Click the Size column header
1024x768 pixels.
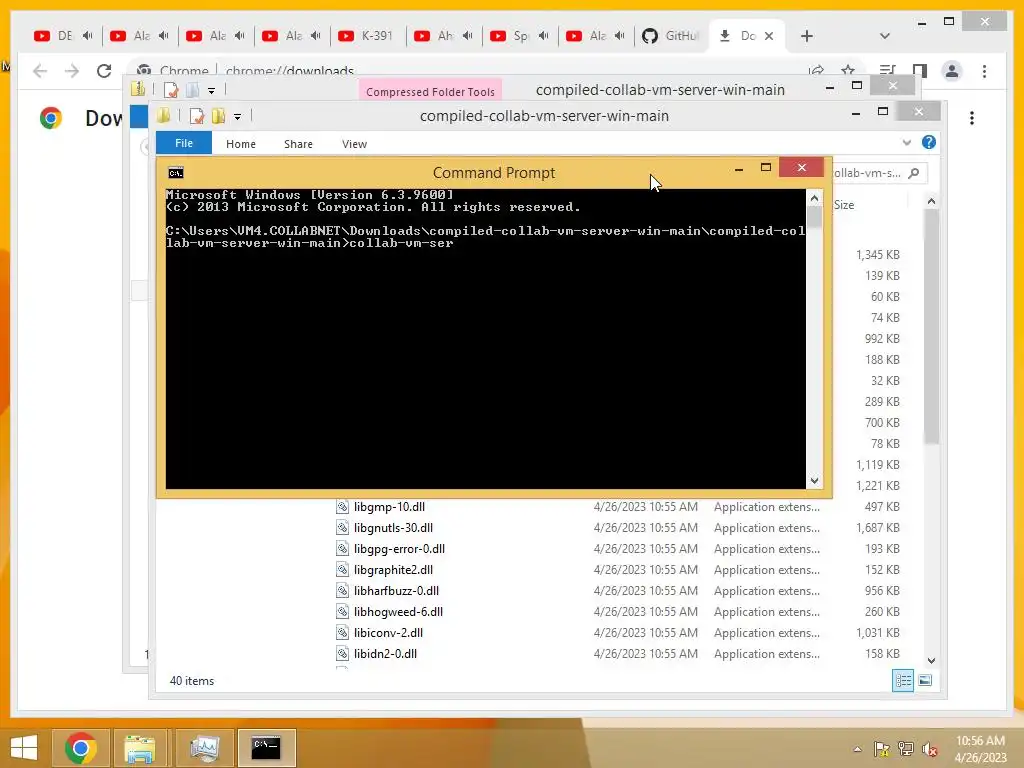point(844,204)
